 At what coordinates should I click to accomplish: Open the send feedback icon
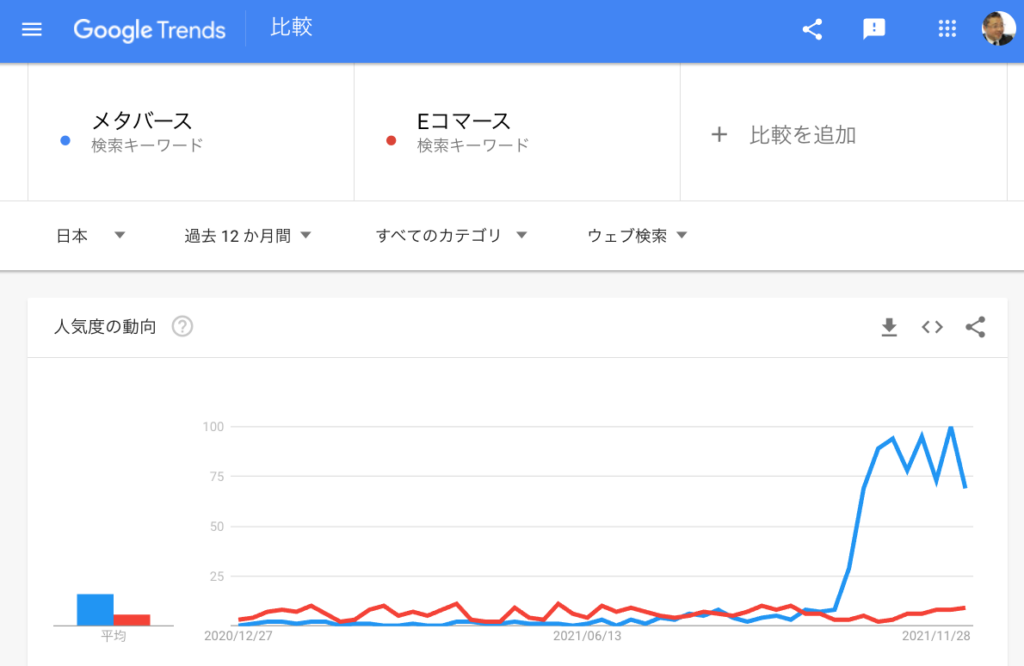click(x=874, y=29)
